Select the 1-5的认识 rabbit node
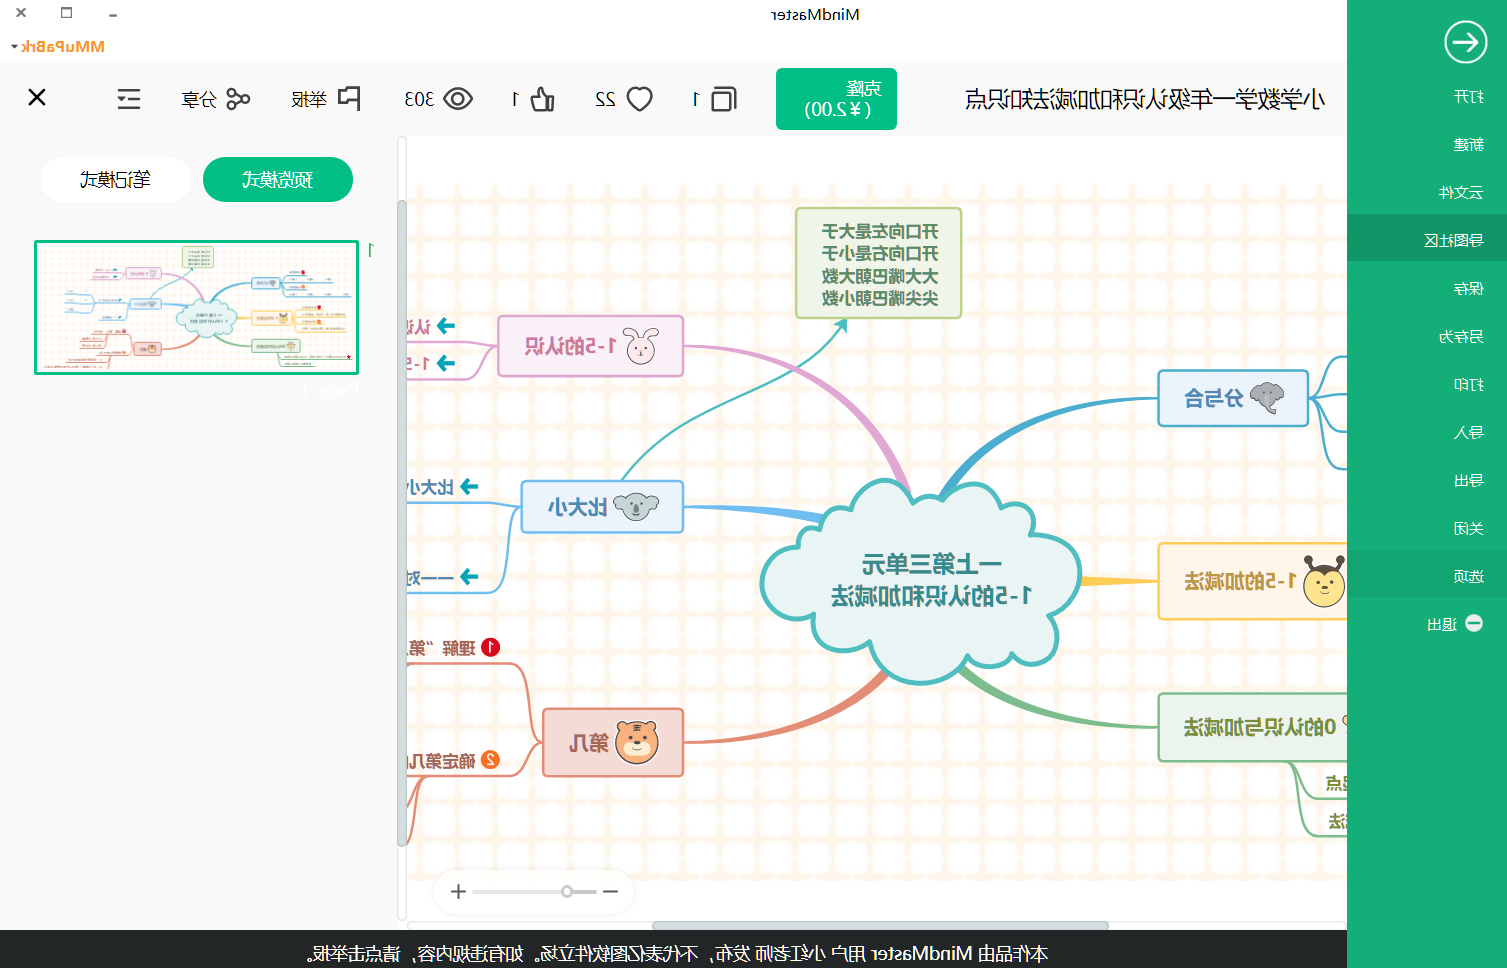The width and height of the screenshot is (1507, 968). 591,346
